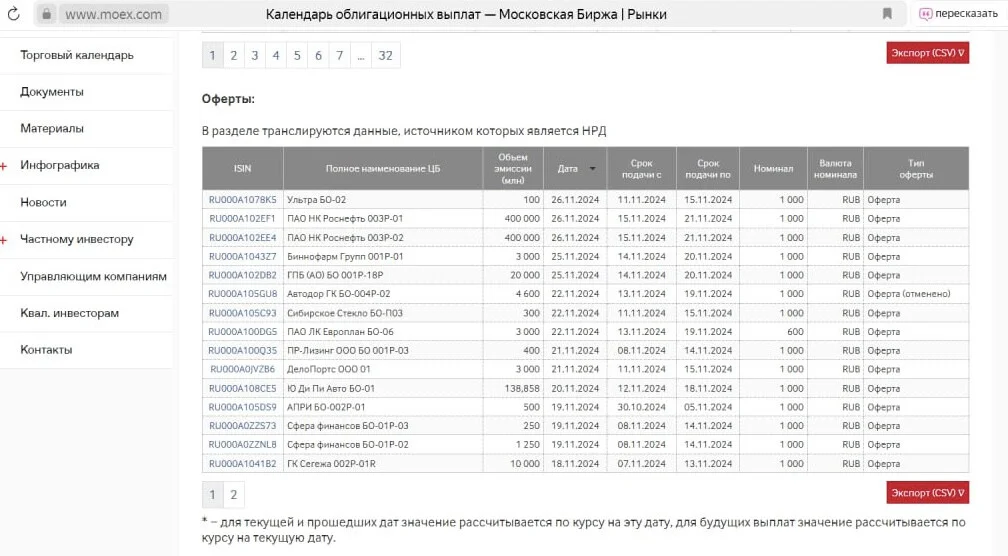Open Документы in sidebar

pyautogui.click(x=51, y=92)
